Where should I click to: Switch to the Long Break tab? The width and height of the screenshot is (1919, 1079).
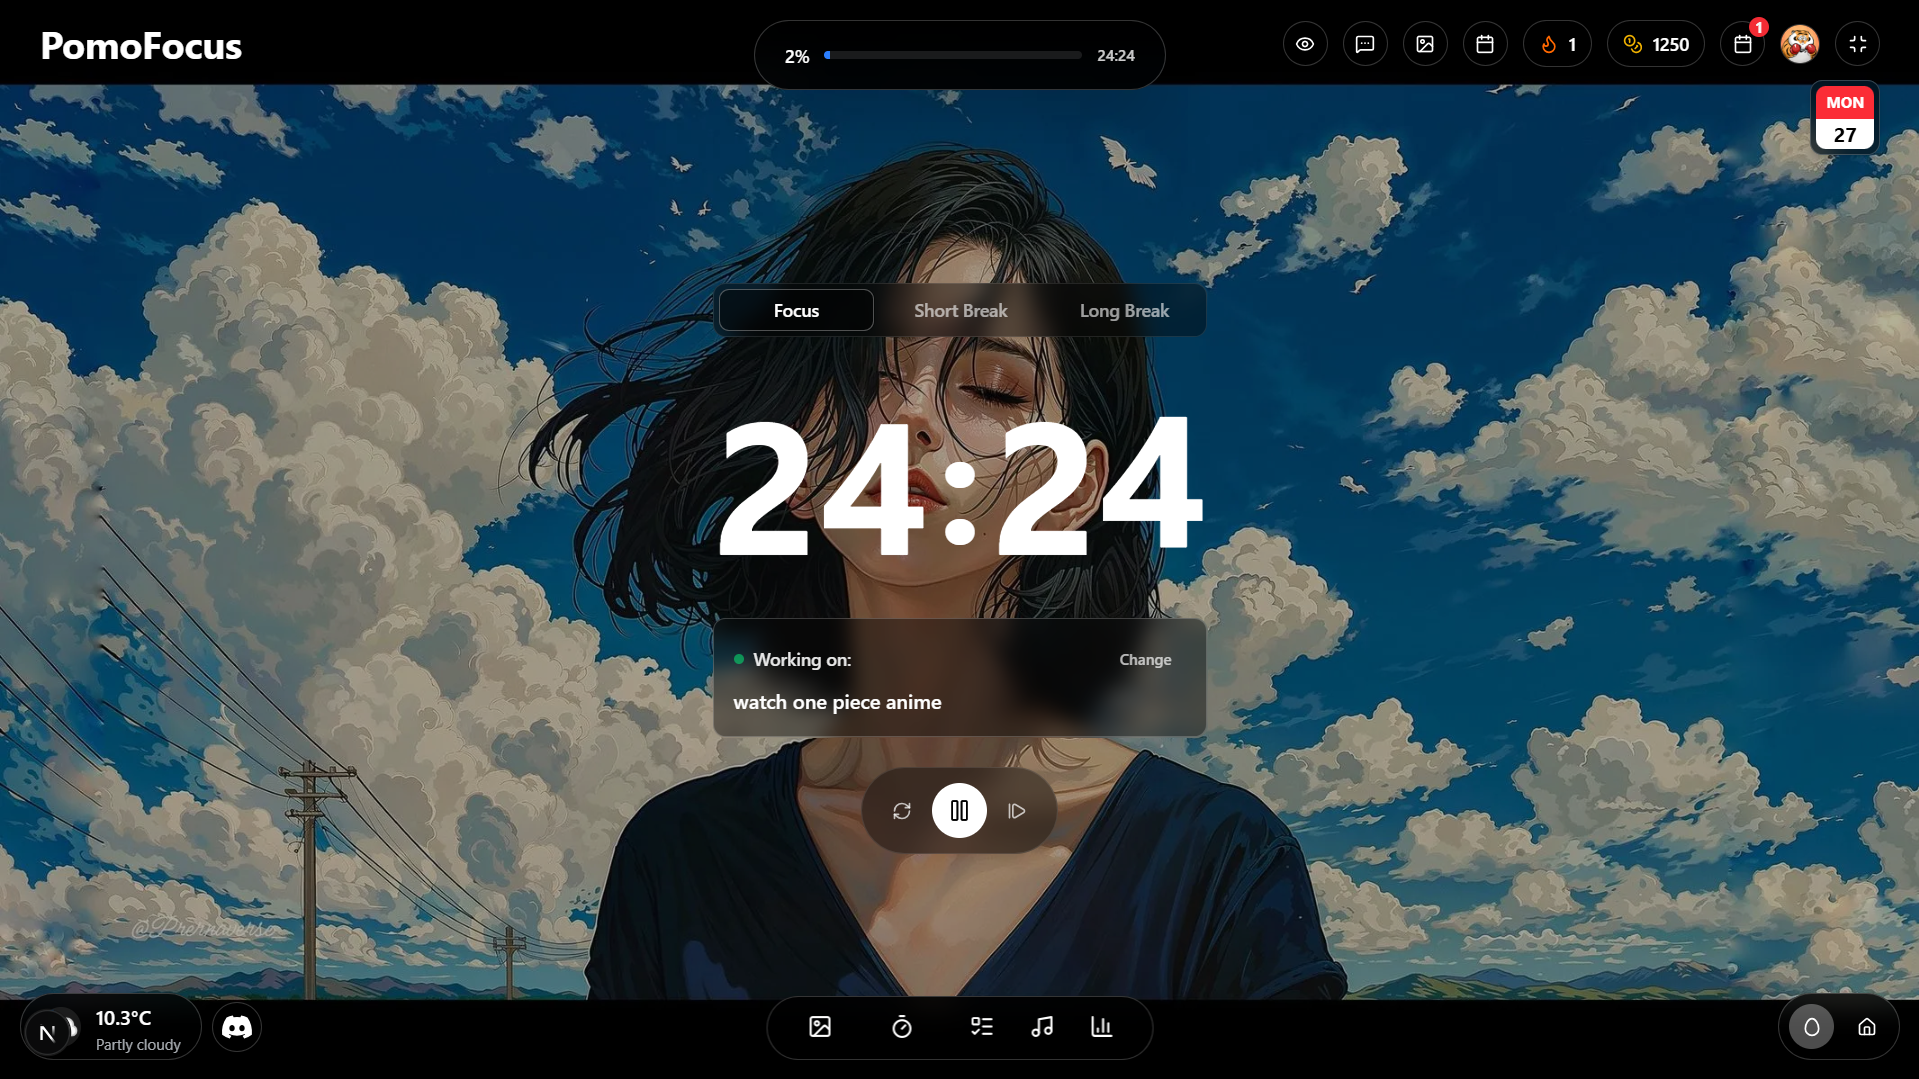[1124, 311]
